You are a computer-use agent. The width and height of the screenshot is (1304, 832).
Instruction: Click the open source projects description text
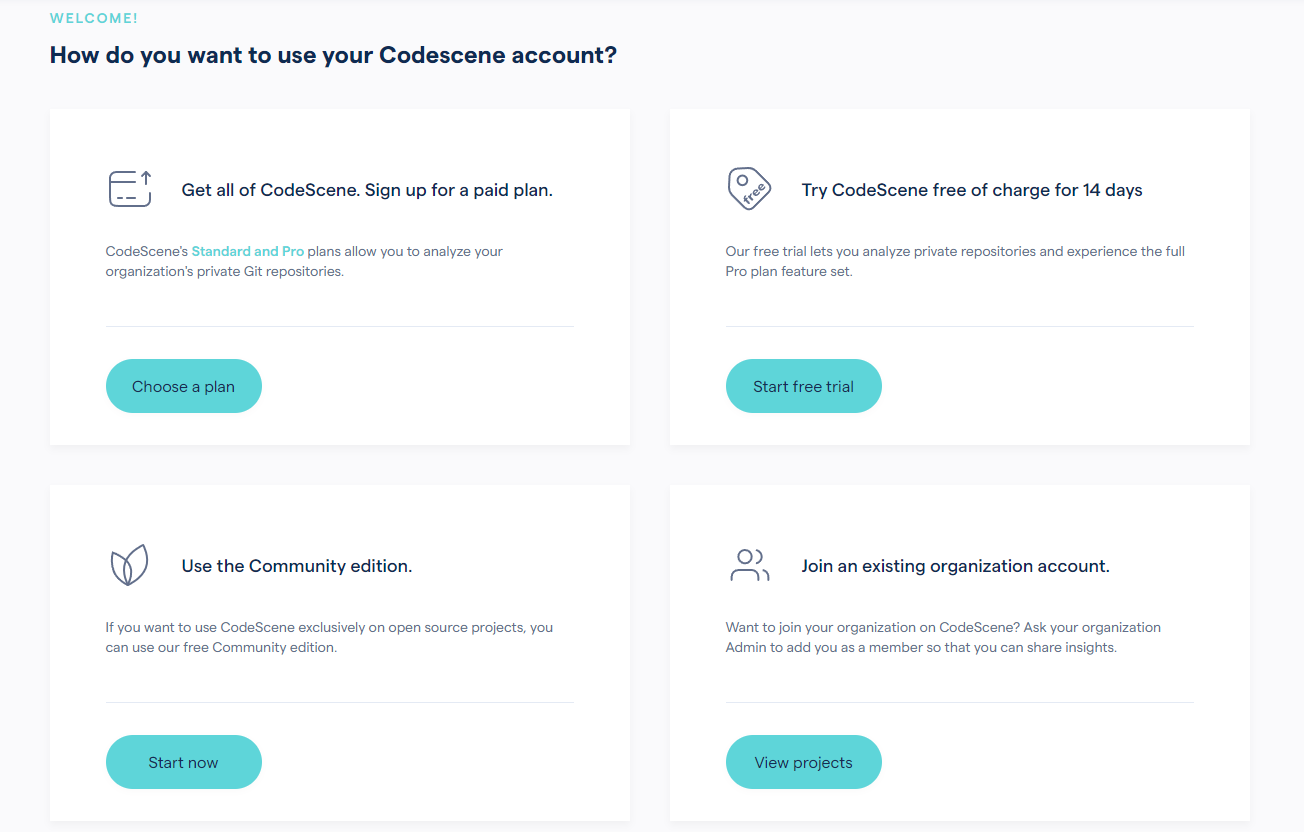(x=329, y=637)
